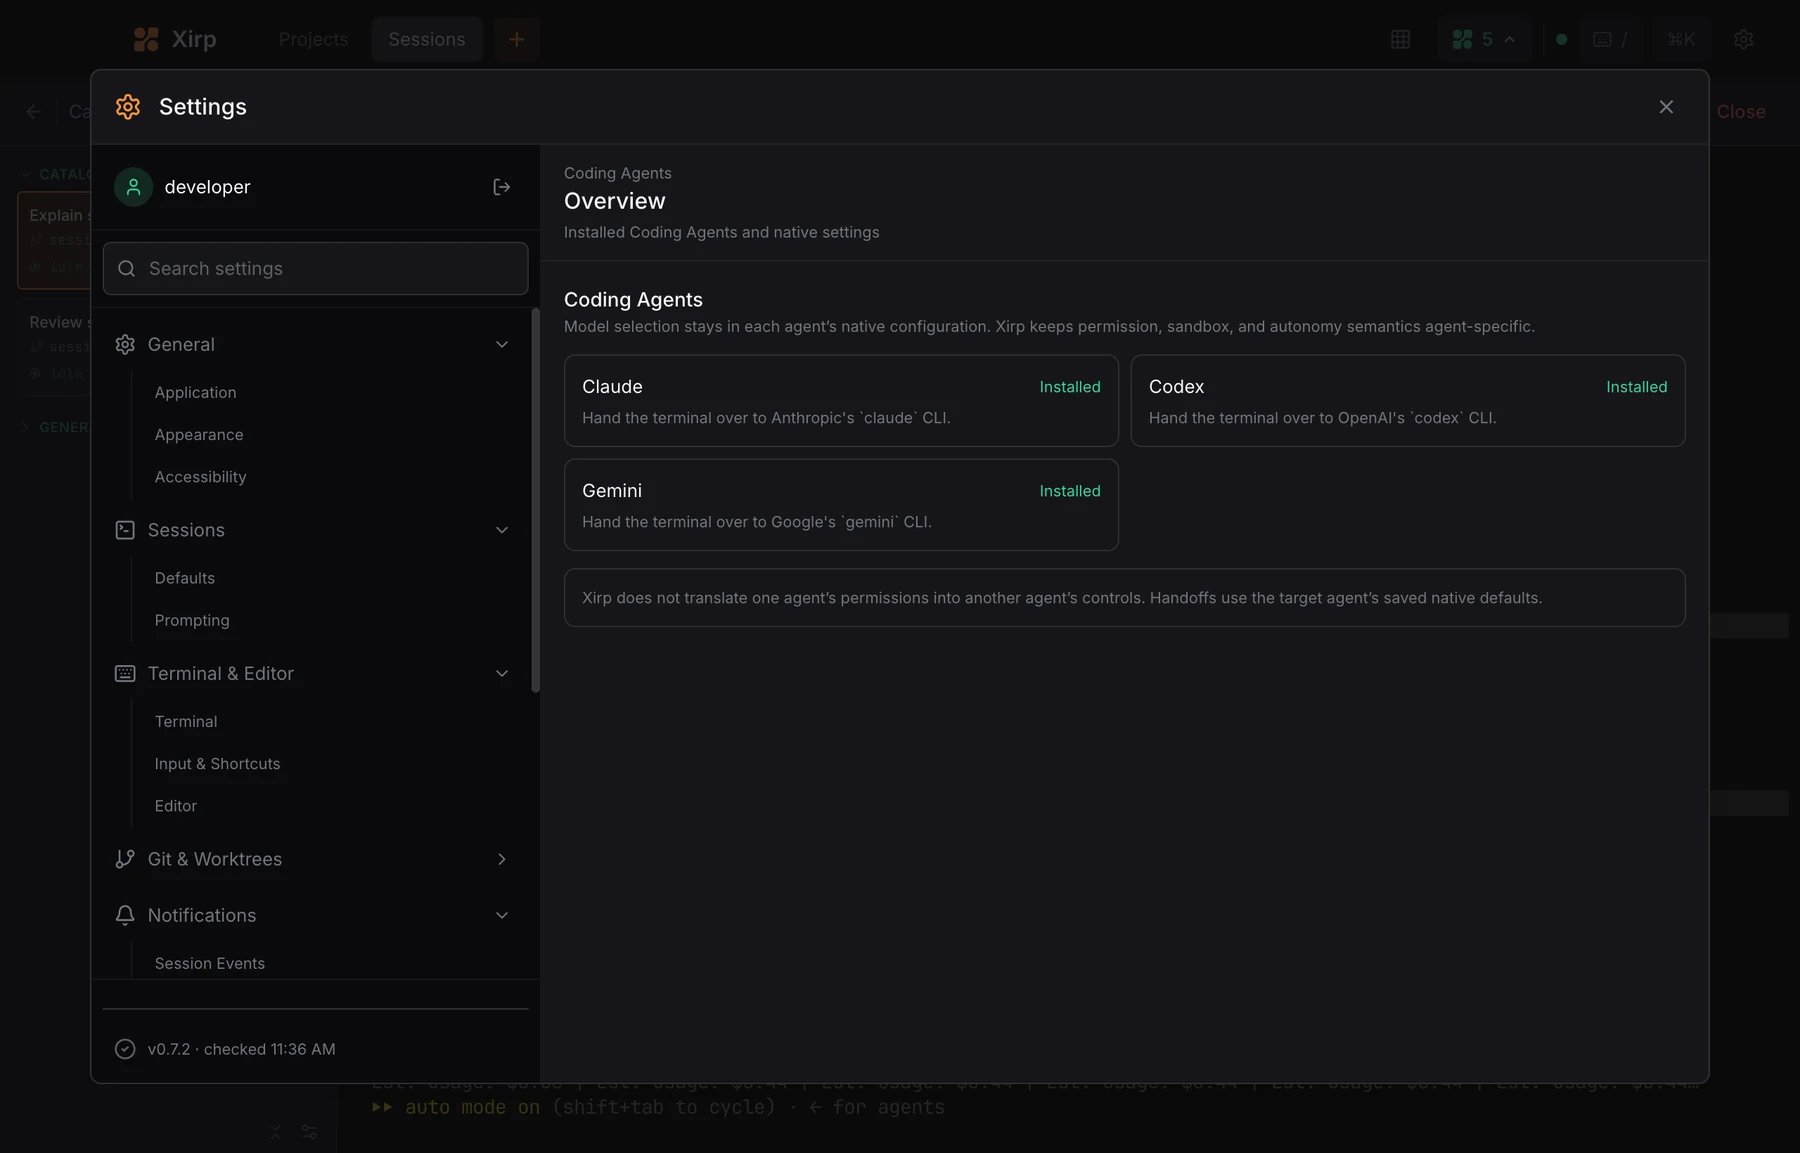Click the orange Settings gear icon in dialog header
The height and width of the screenshot is (1153, 1800).
coord(128,107)
